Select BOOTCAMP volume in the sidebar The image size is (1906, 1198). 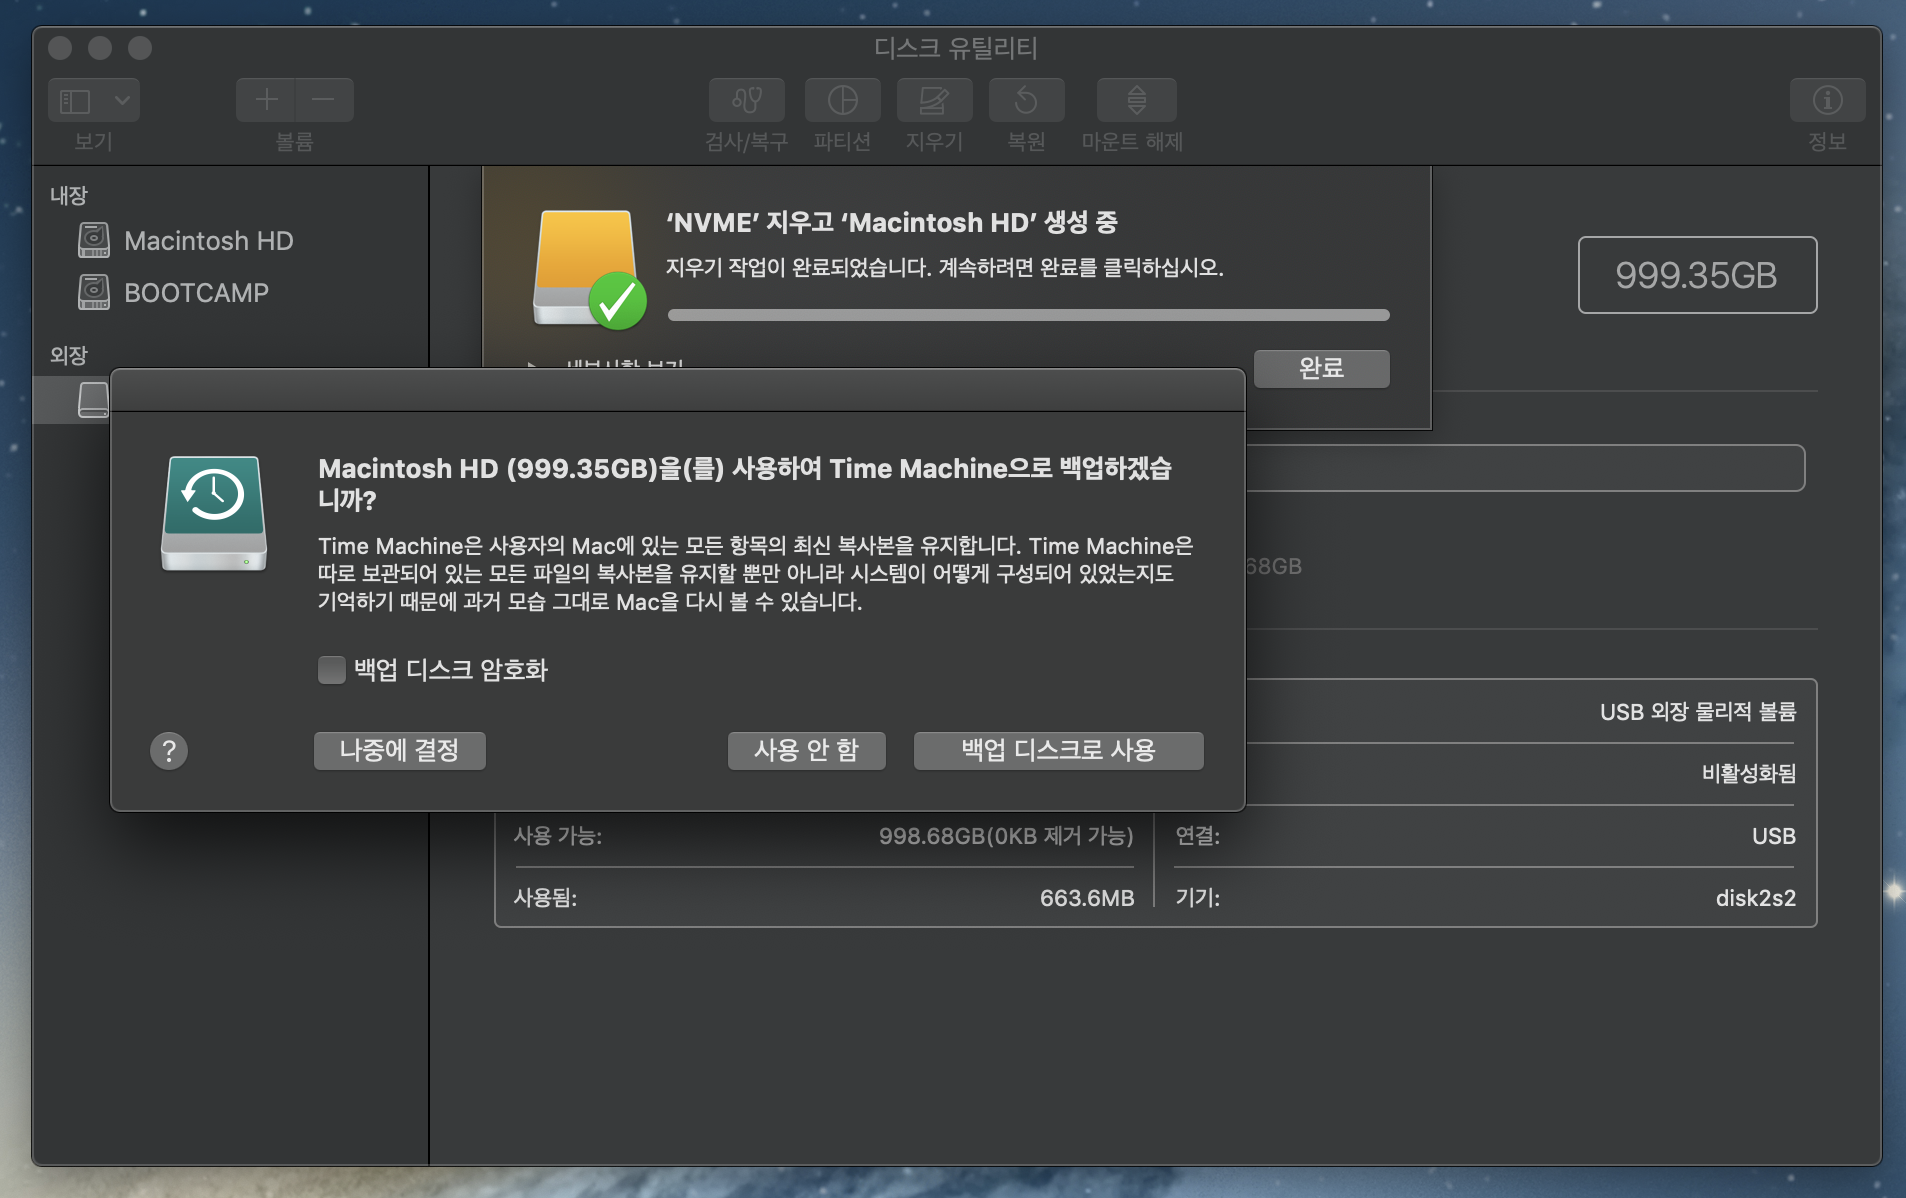[196, 293]
